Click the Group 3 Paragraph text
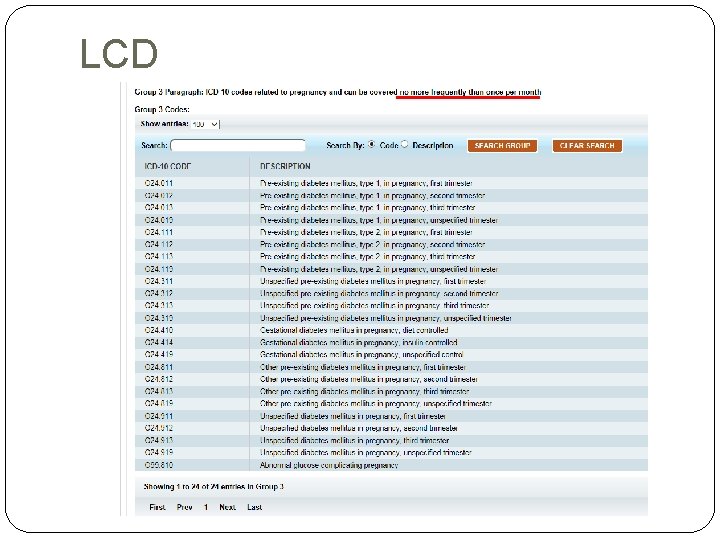Image resolution: width=720 pixels, height=540 pixels. (338, 92)
